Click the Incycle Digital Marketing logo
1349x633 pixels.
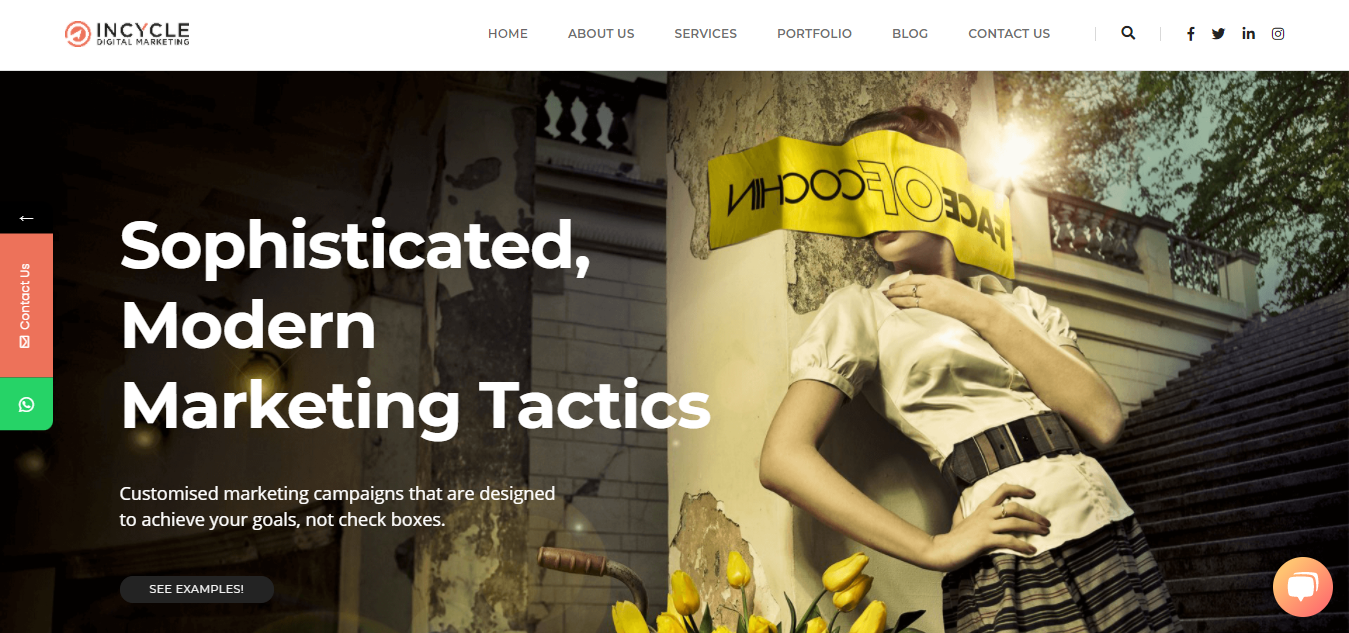127,34
